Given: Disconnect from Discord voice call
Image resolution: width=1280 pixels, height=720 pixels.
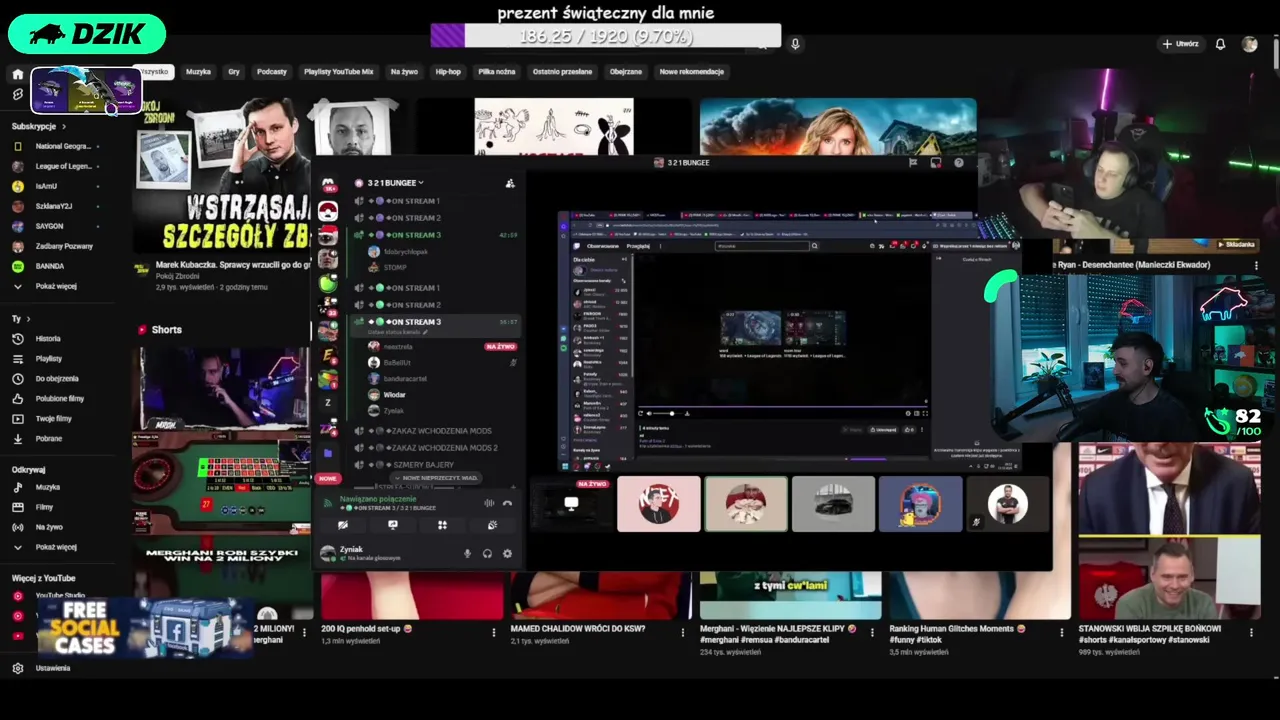Looking at the screenshot, I should [507, 503].
